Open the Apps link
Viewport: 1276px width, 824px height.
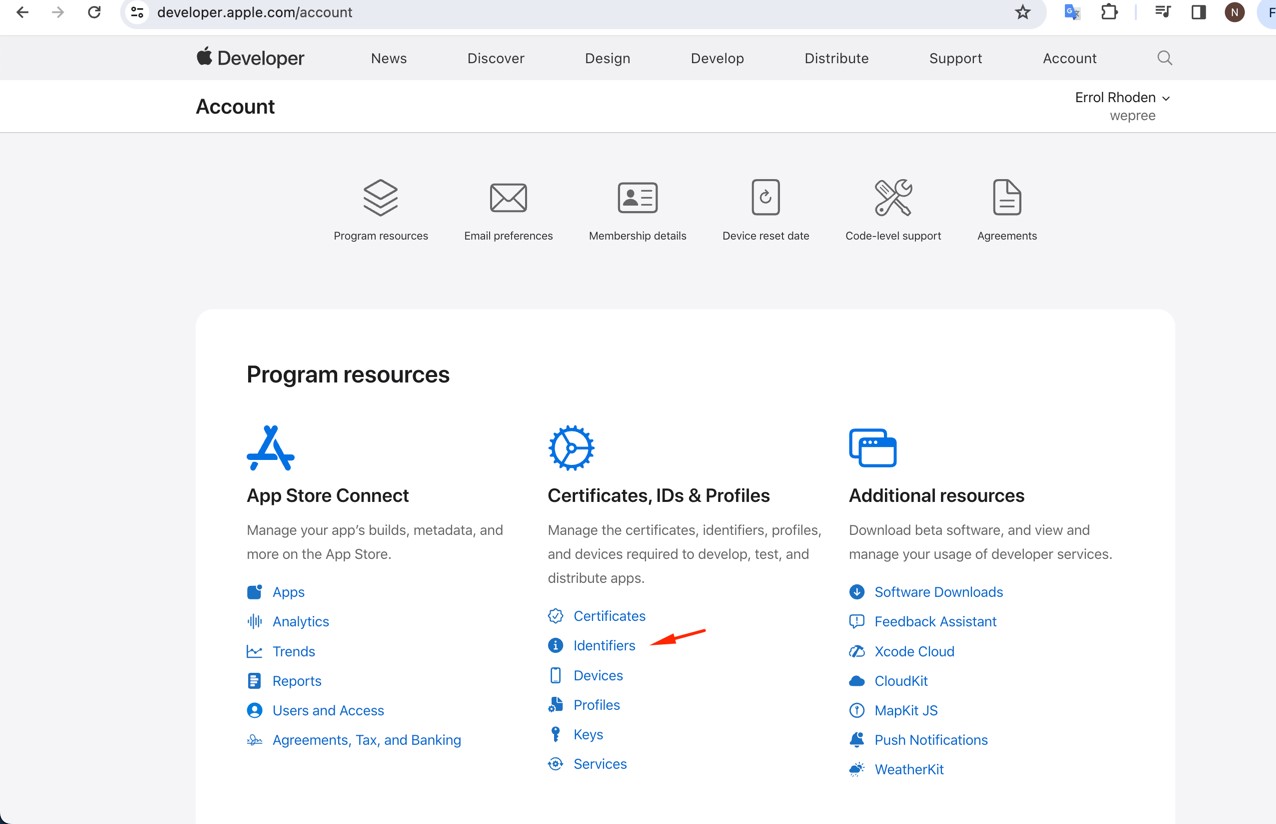pyautogui.click(x=288, y=592)
